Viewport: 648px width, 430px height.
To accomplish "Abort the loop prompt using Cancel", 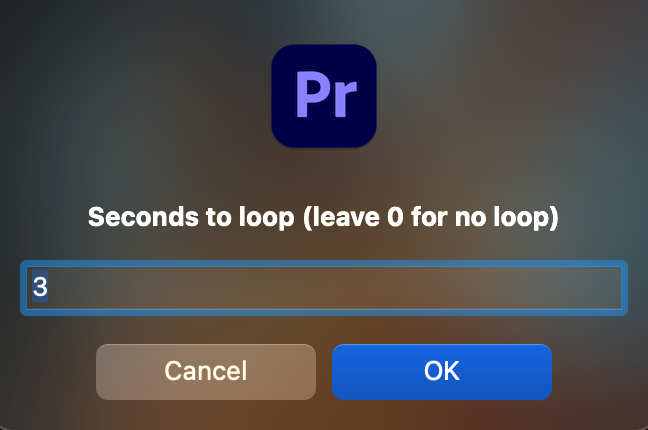I will pyautogui.click(x=205, y=371).
